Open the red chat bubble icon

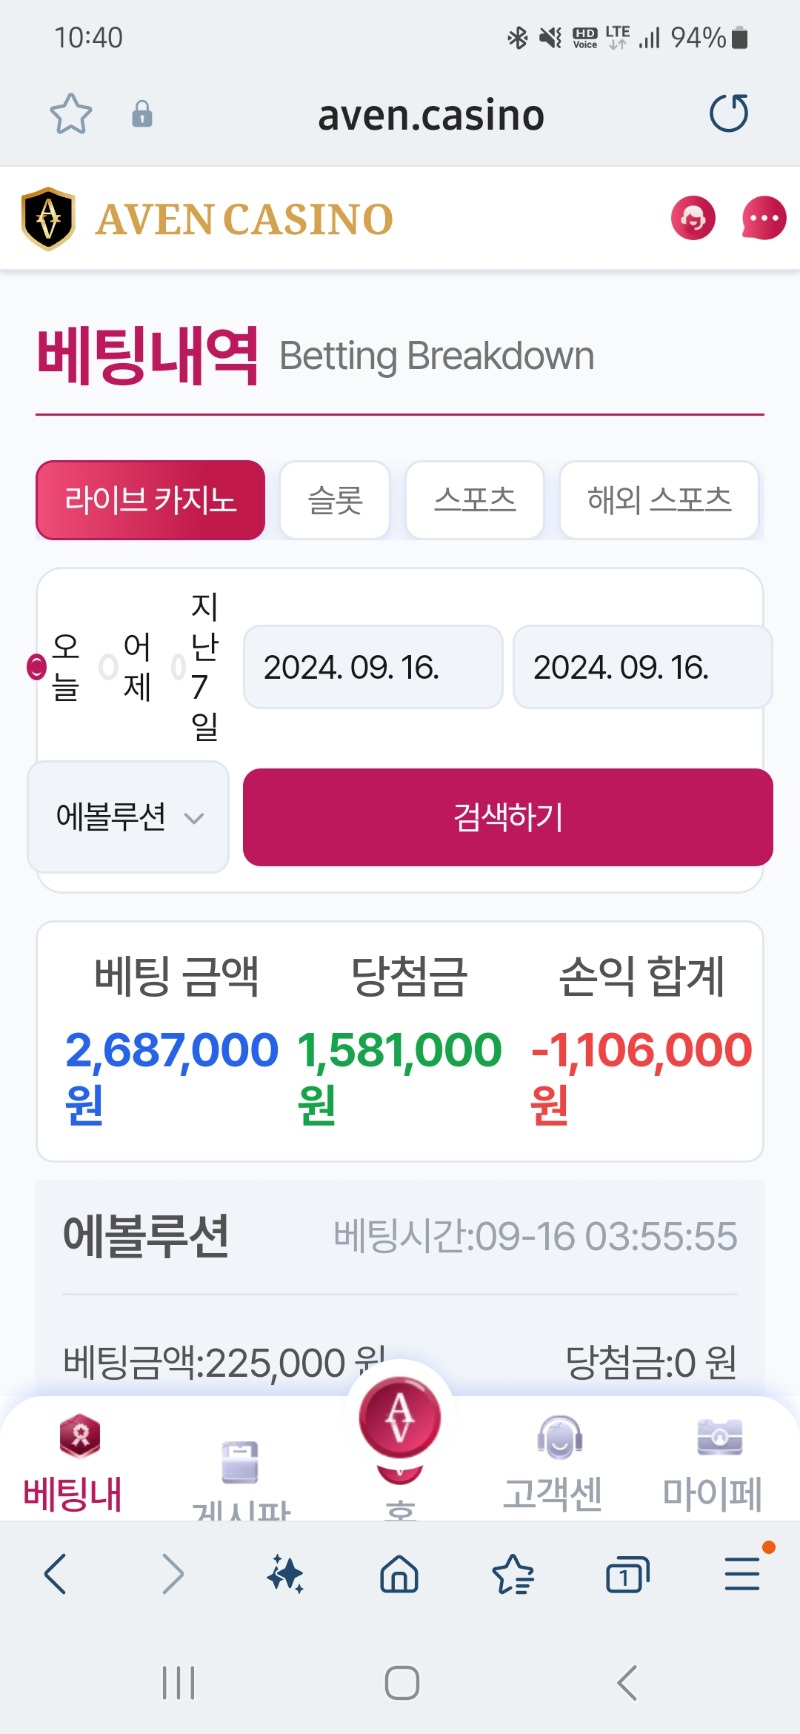[764, 218]
